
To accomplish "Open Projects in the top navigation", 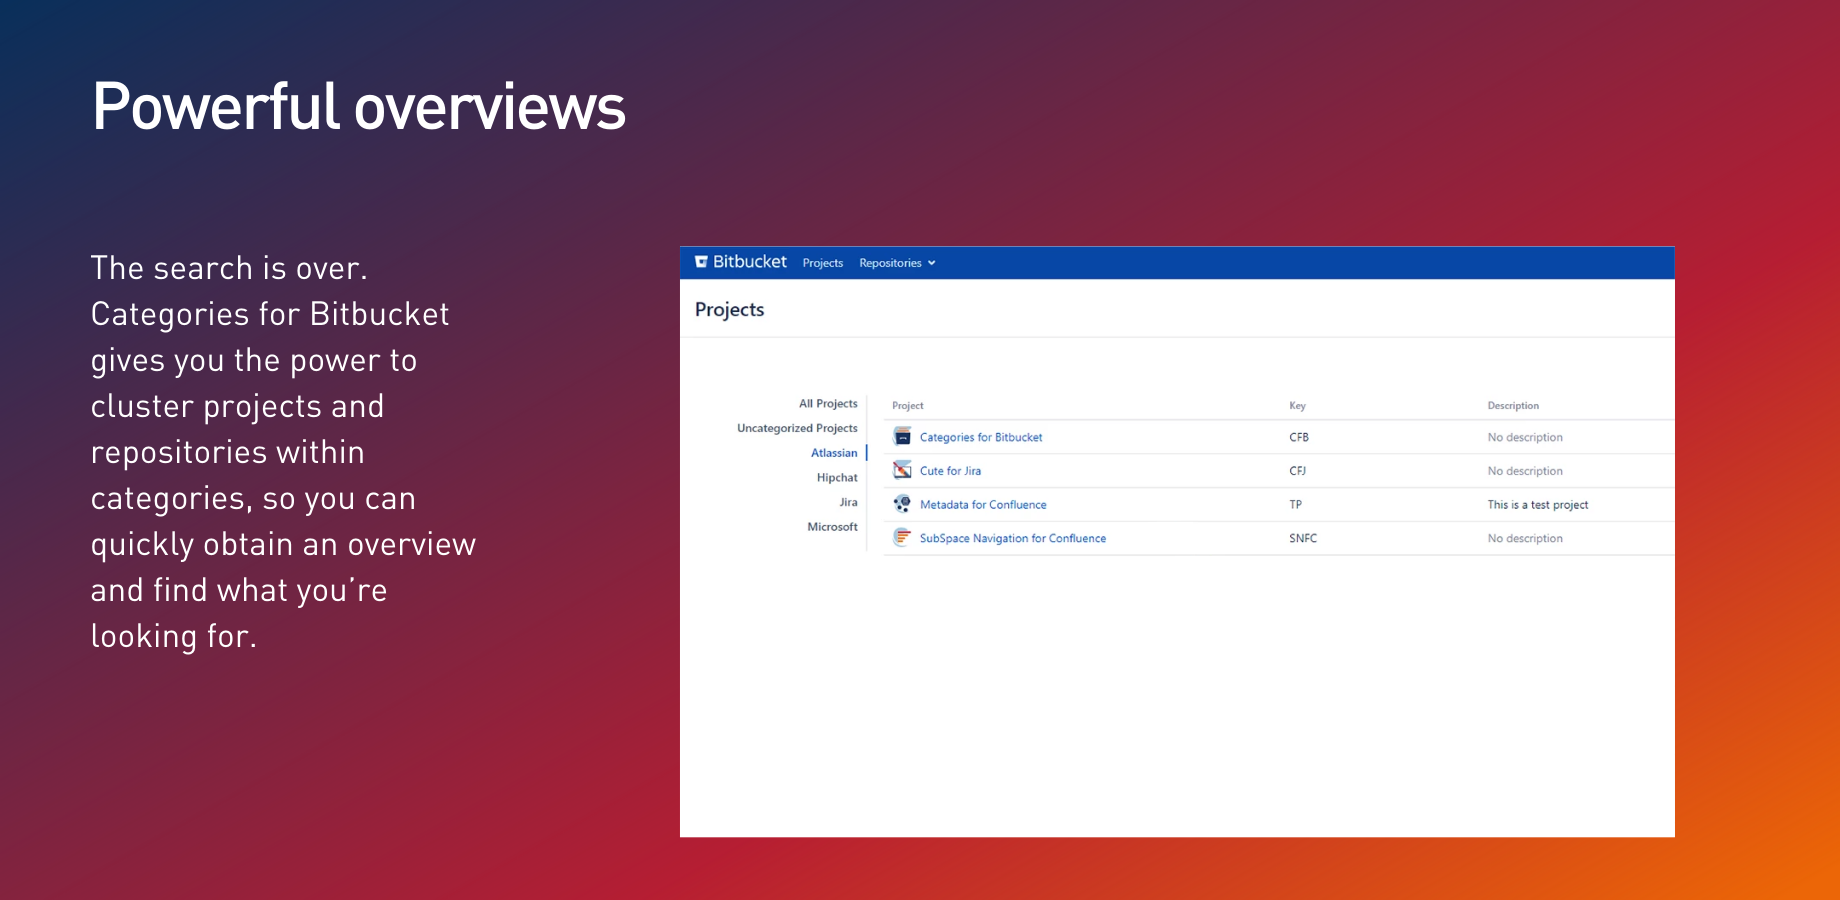I will tap(823, 263).
